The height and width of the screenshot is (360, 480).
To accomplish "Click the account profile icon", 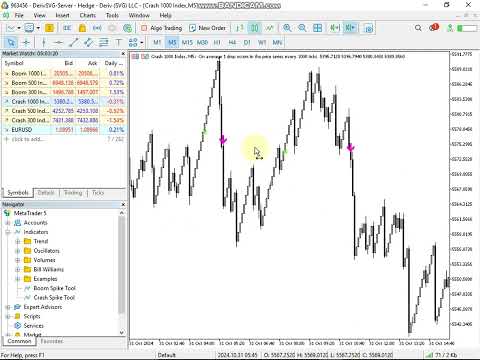I will point(450,28).
